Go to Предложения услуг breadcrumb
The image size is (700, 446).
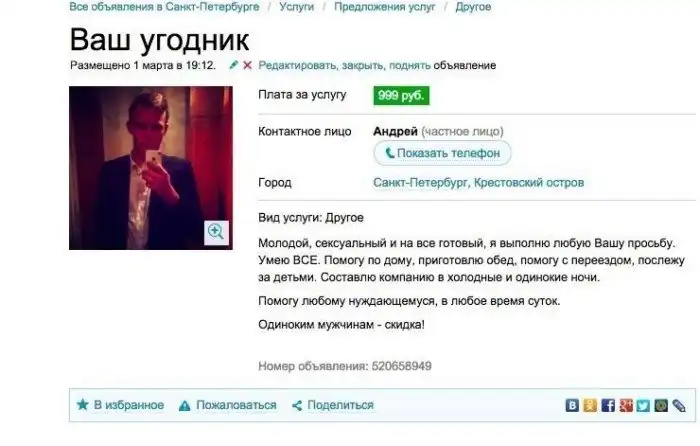point(384,7)
